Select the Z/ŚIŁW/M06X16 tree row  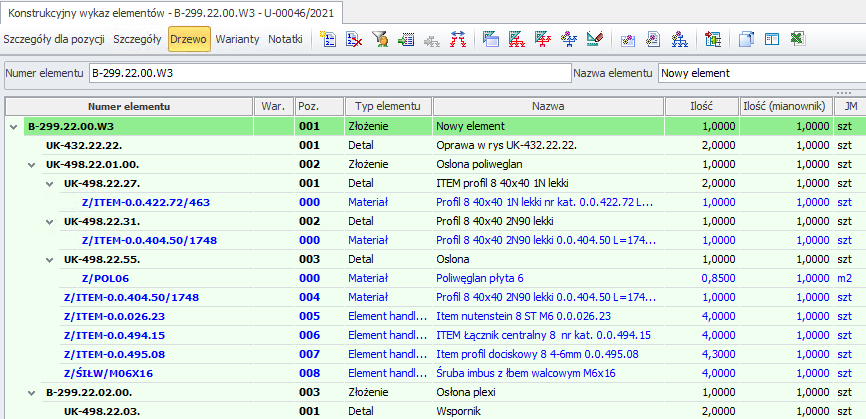(107, 373)
